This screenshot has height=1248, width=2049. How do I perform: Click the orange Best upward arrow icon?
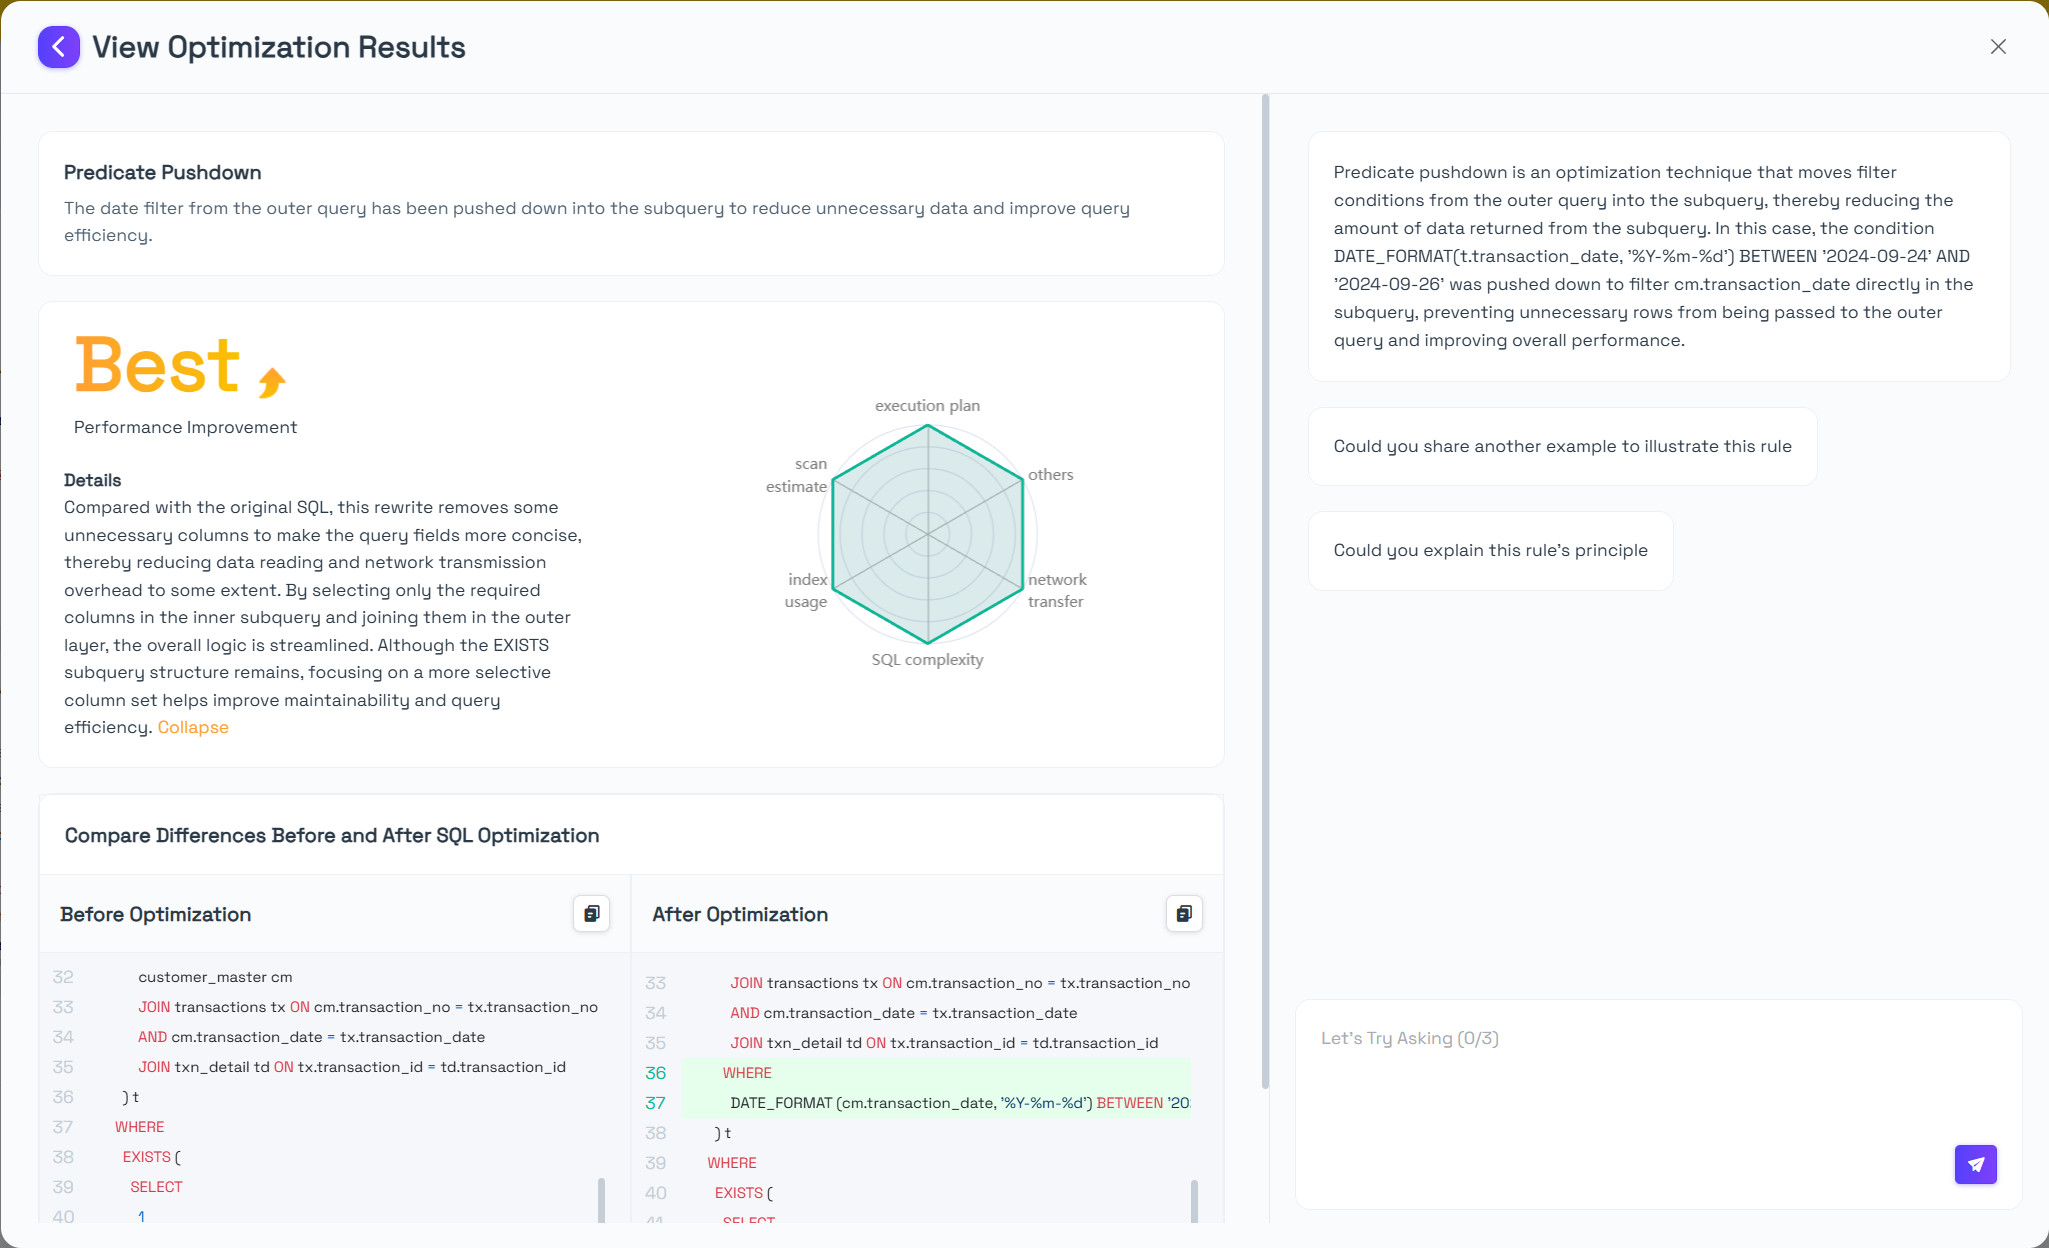coord(272,381)
